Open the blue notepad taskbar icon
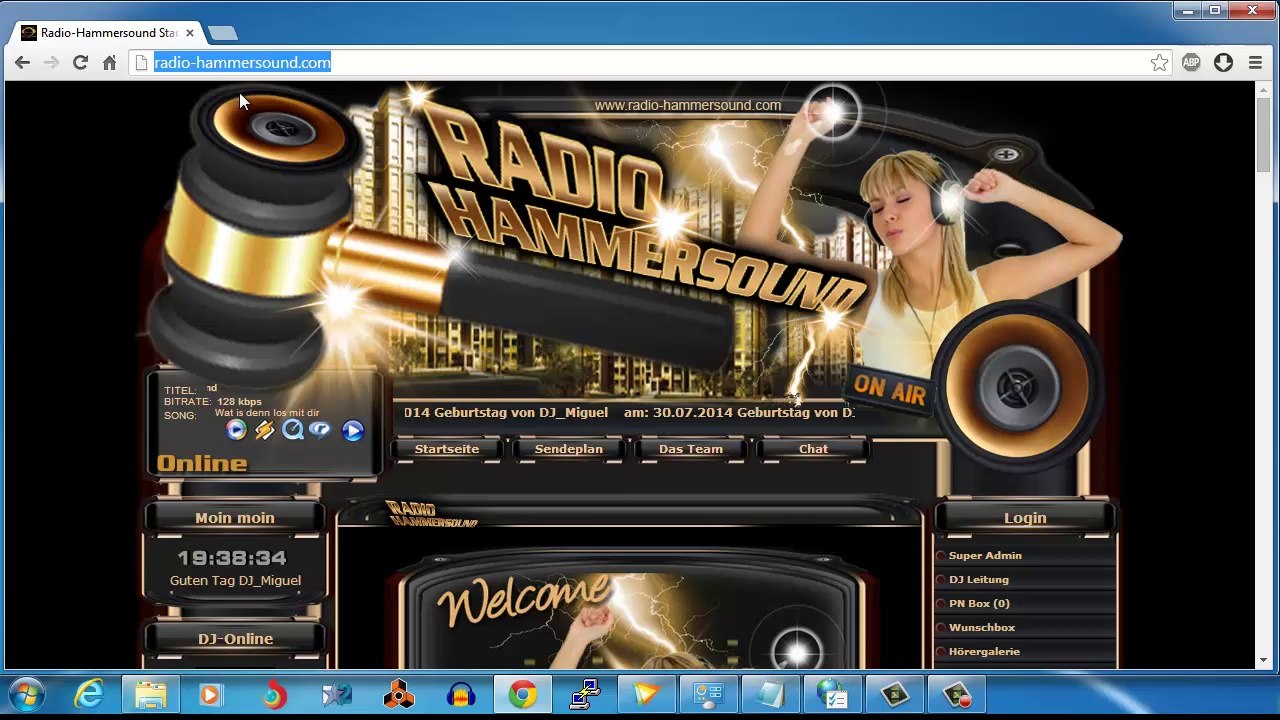1280x720 pixels. 771,695
